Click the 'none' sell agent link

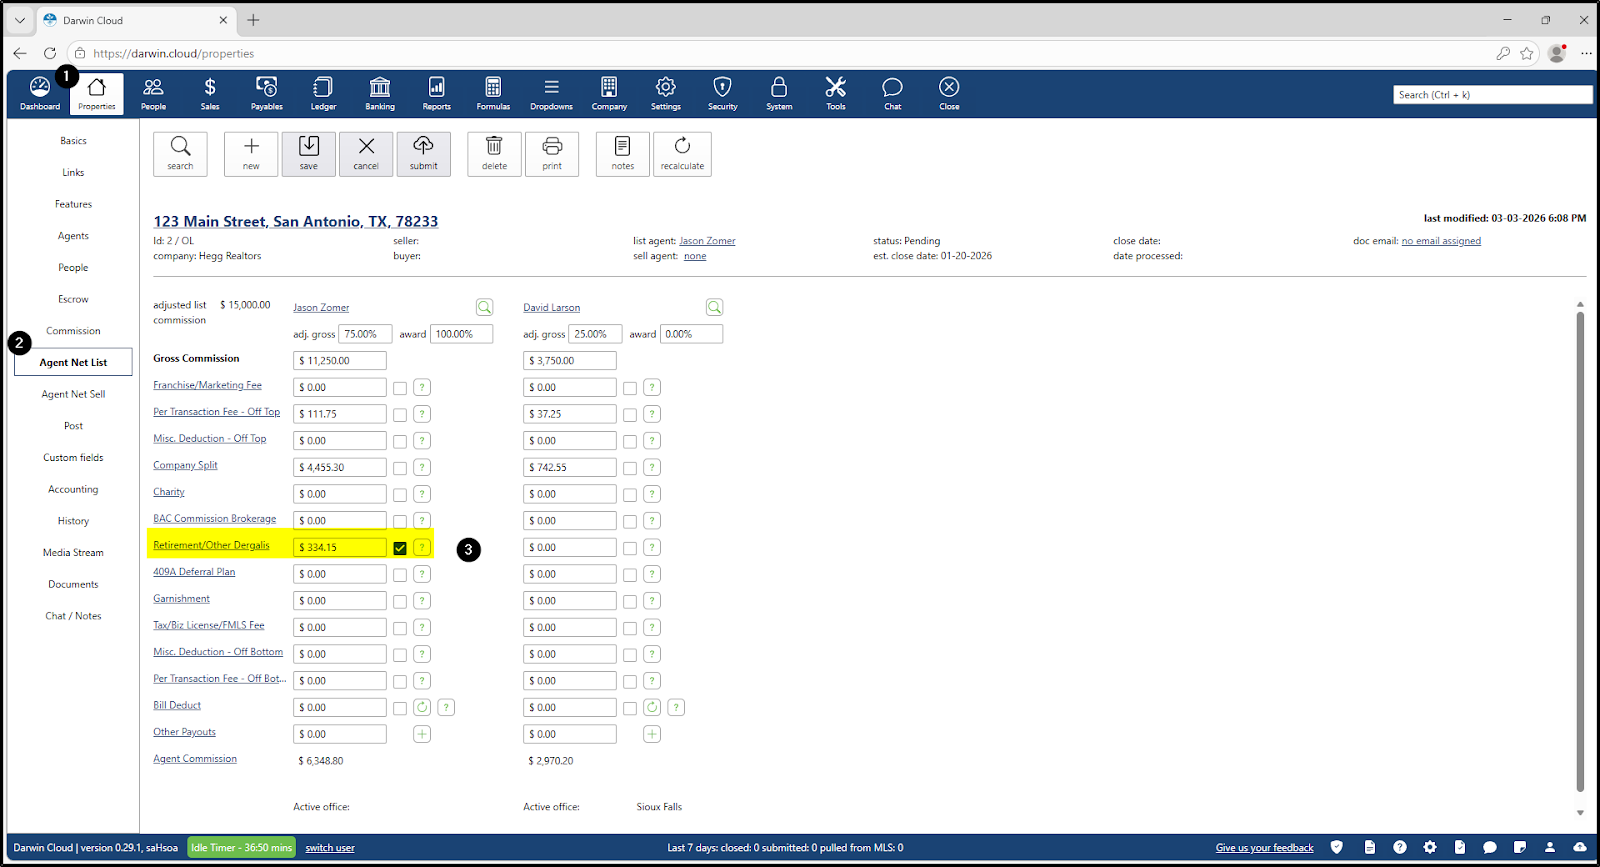[695, 257]
